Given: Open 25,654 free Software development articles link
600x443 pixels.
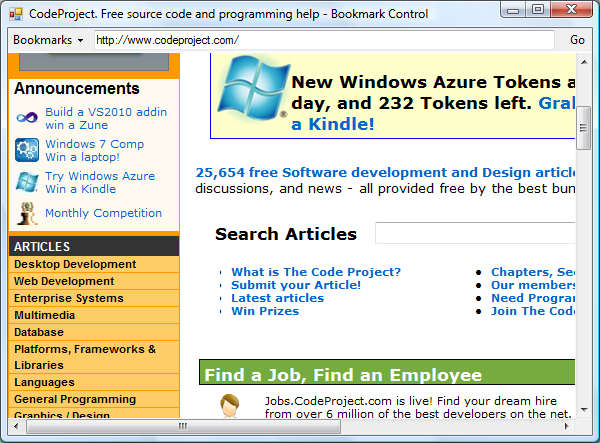Looking at the screenshot, I should click(x=385, y=173).
